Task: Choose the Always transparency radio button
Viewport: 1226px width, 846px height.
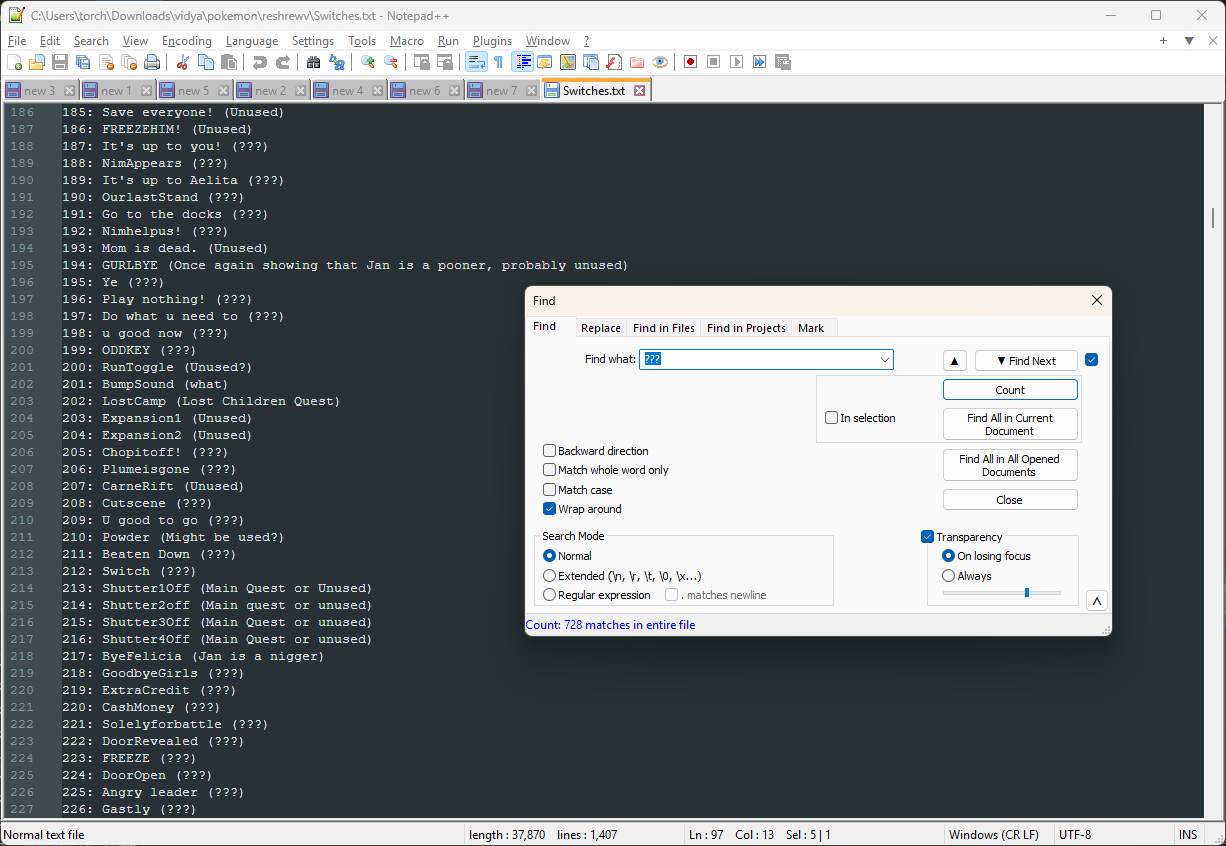Action: click(x=949, y=576)
